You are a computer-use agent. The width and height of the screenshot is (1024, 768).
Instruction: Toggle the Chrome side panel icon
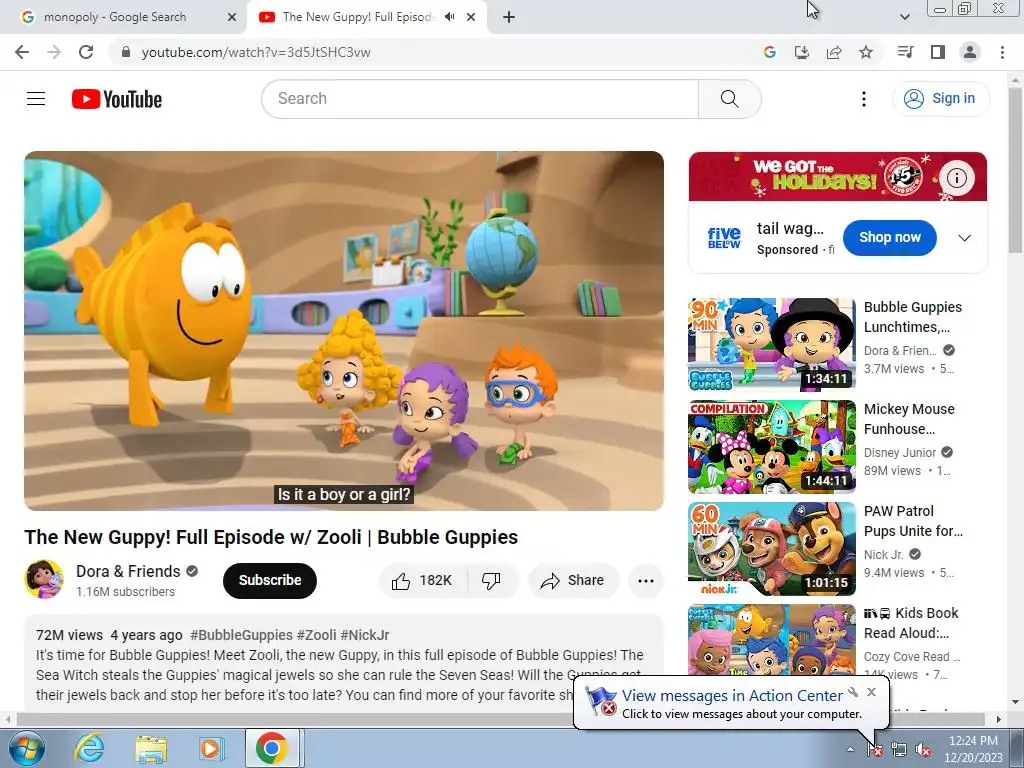coord(938,52)
